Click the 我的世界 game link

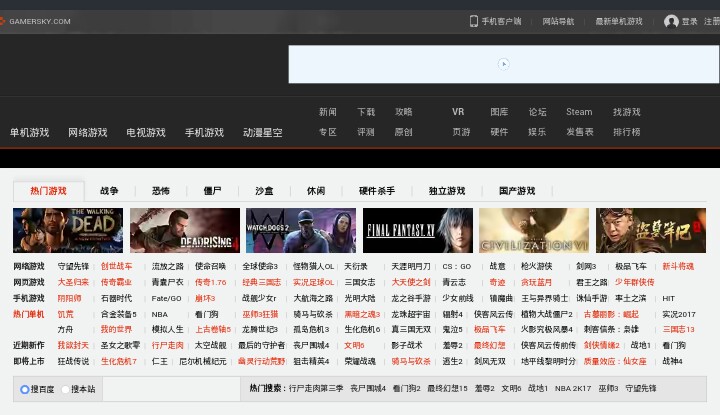tap(117, 330)
